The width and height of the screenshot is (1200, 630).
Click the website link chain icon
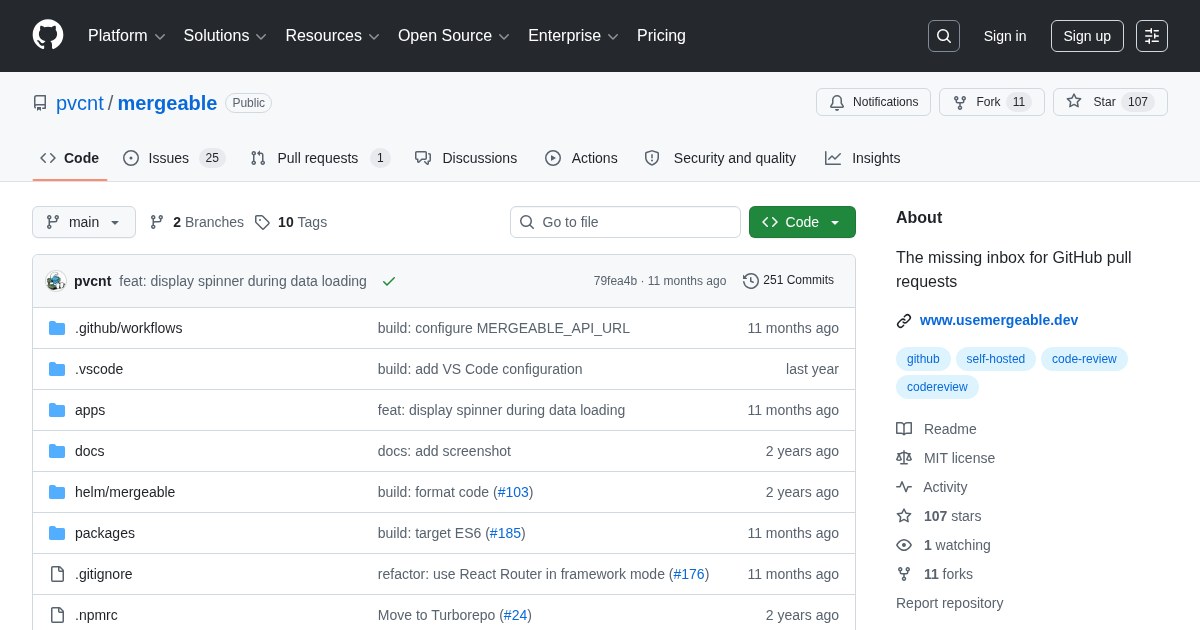click(904, 321)
